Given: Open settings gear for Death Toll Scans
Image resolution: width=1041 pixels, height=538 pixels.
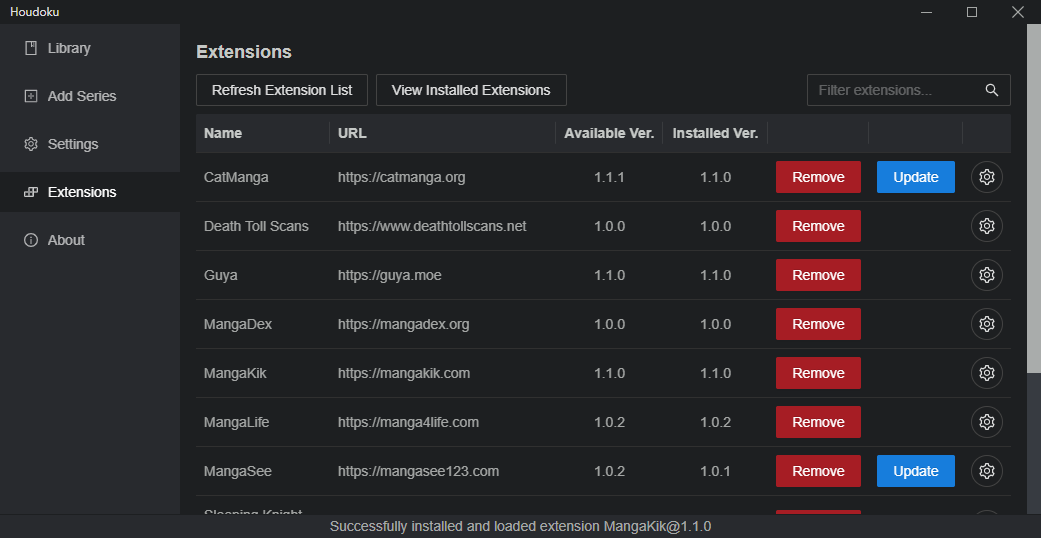Looking at the screenshot, I should pyautogui.click(x=987, y=226).
